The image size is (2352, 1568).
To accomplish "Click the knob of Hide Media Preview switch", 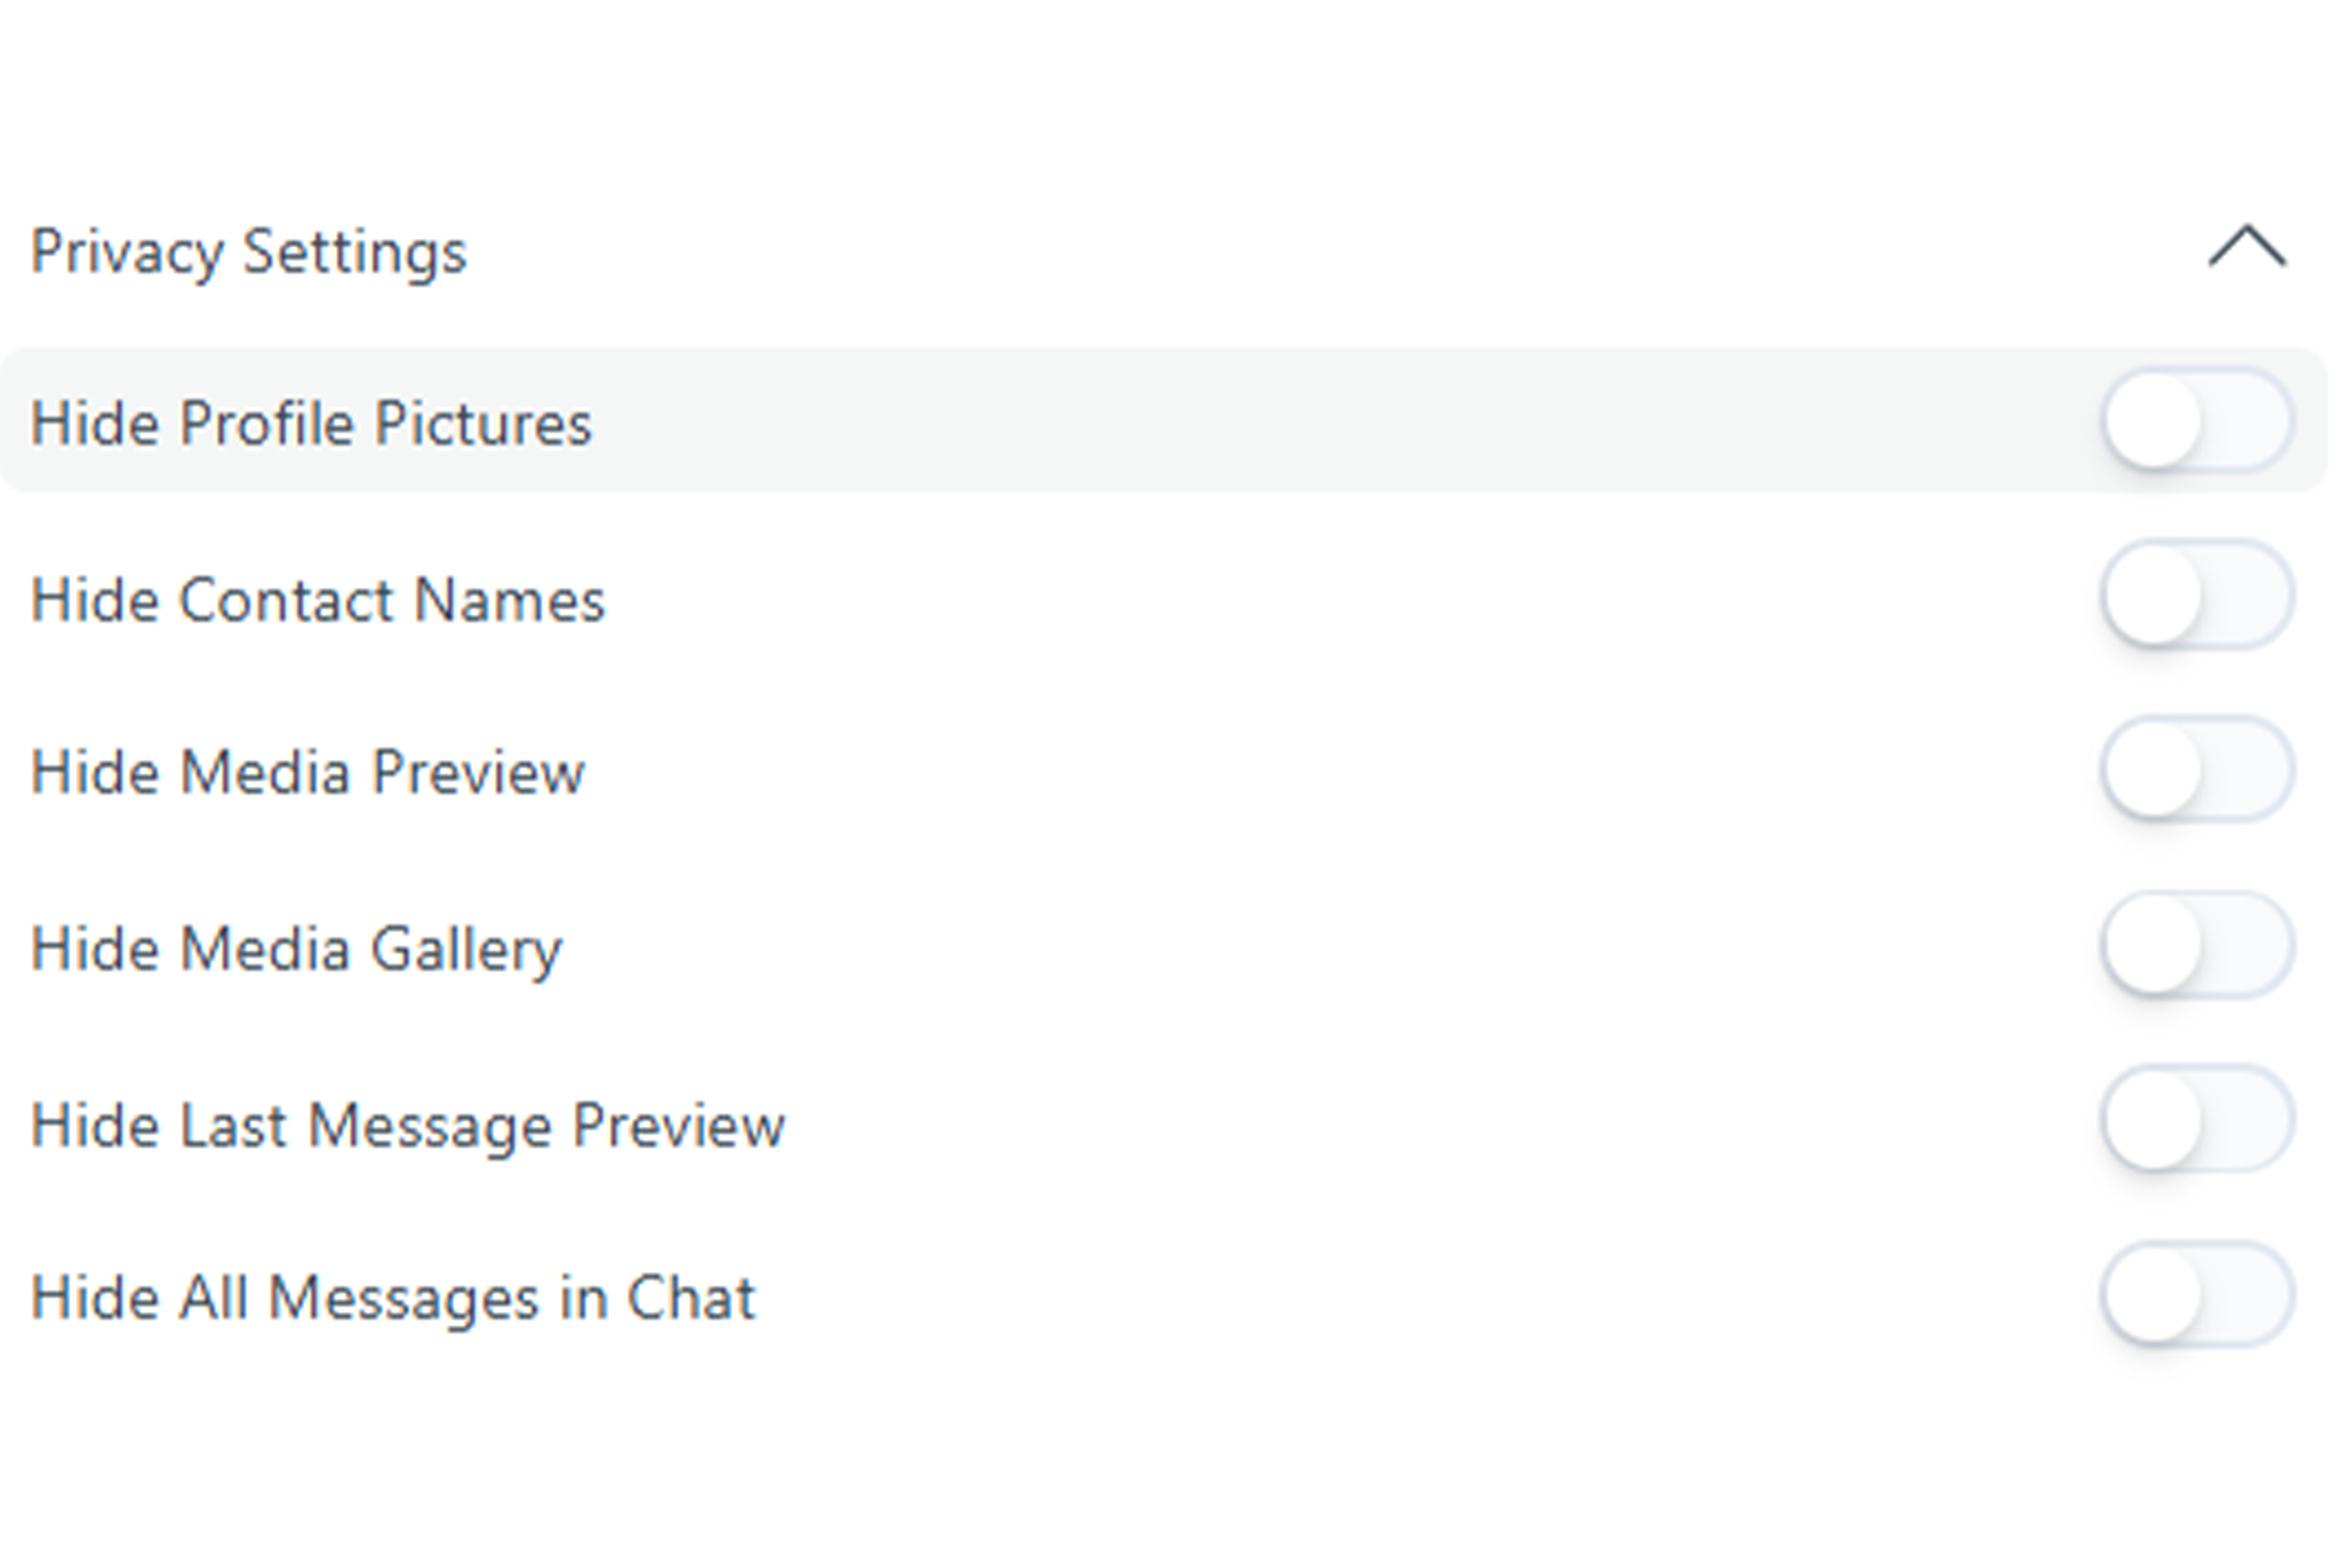I will coord(2153,771).
